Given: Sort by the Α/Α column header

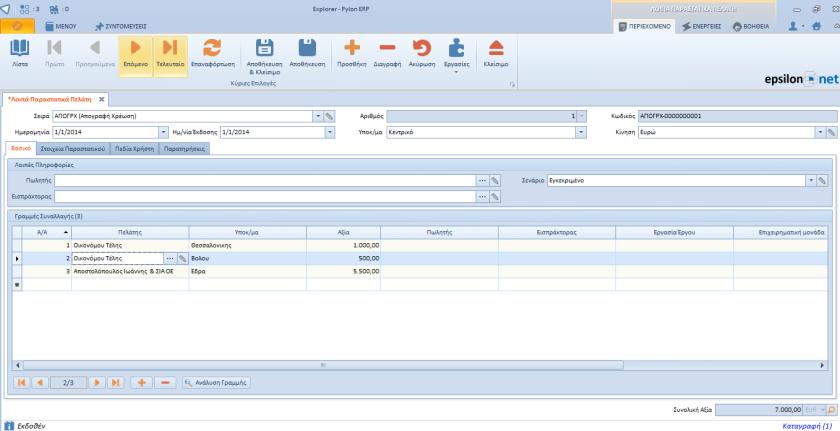Looking at the screenshot, I should click(x=47, y=232).
